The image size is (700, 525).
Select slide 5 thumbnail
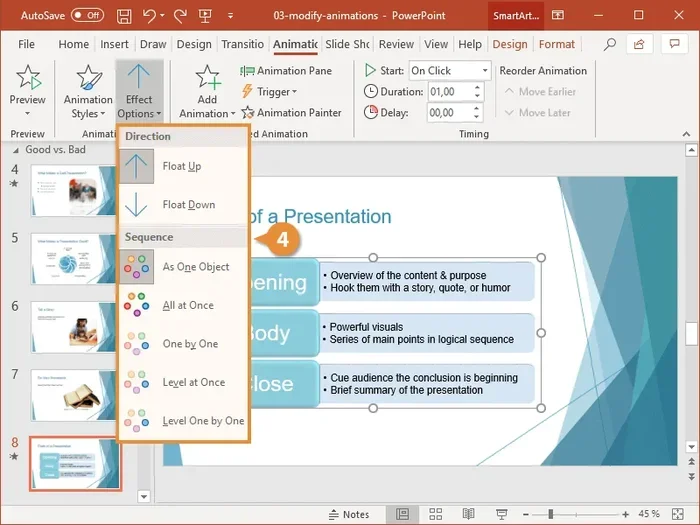73,259
